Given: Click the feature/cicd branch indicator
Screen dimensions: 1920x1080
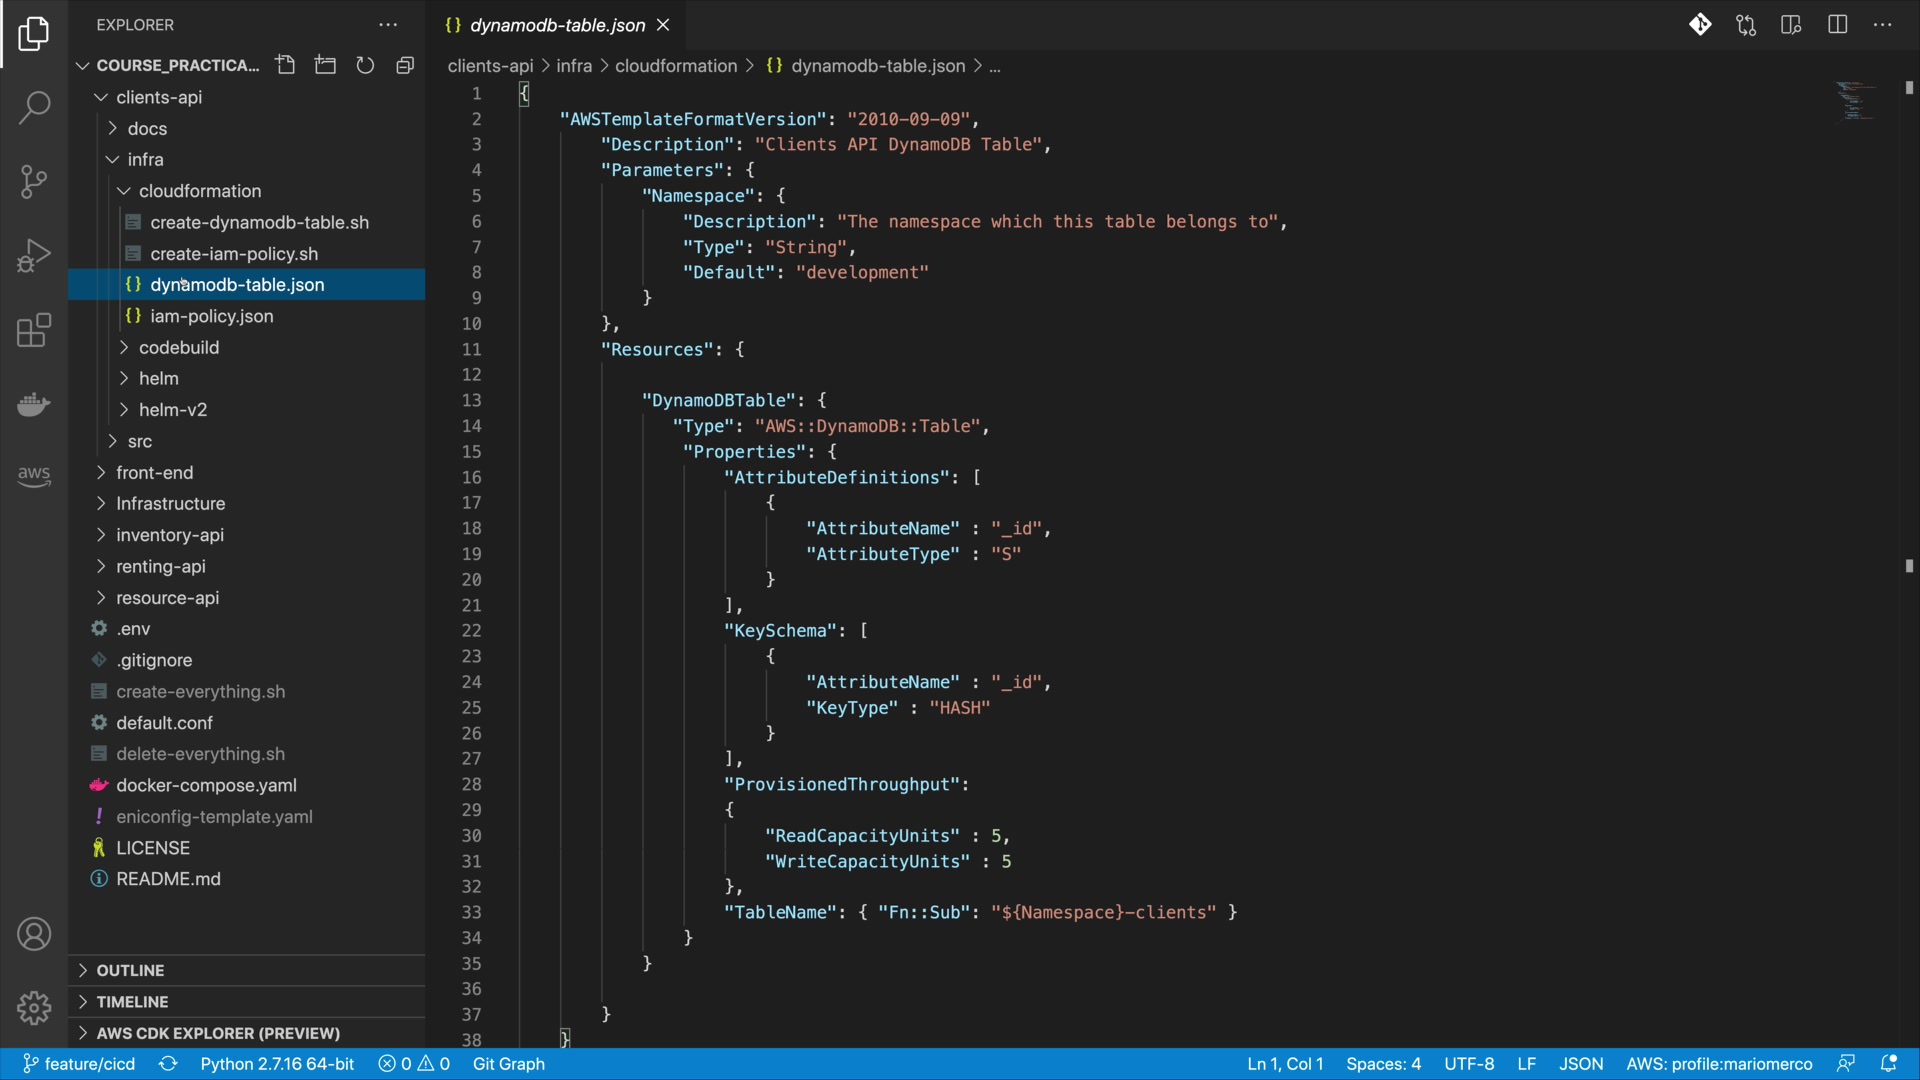Looking at the screenshot, I should [x=80, y=1064].
